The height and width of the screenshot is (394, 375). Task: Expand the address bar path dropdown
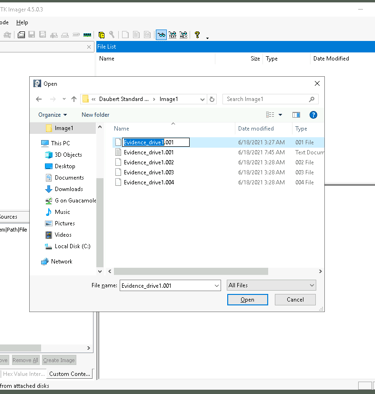tap(202, 99)
